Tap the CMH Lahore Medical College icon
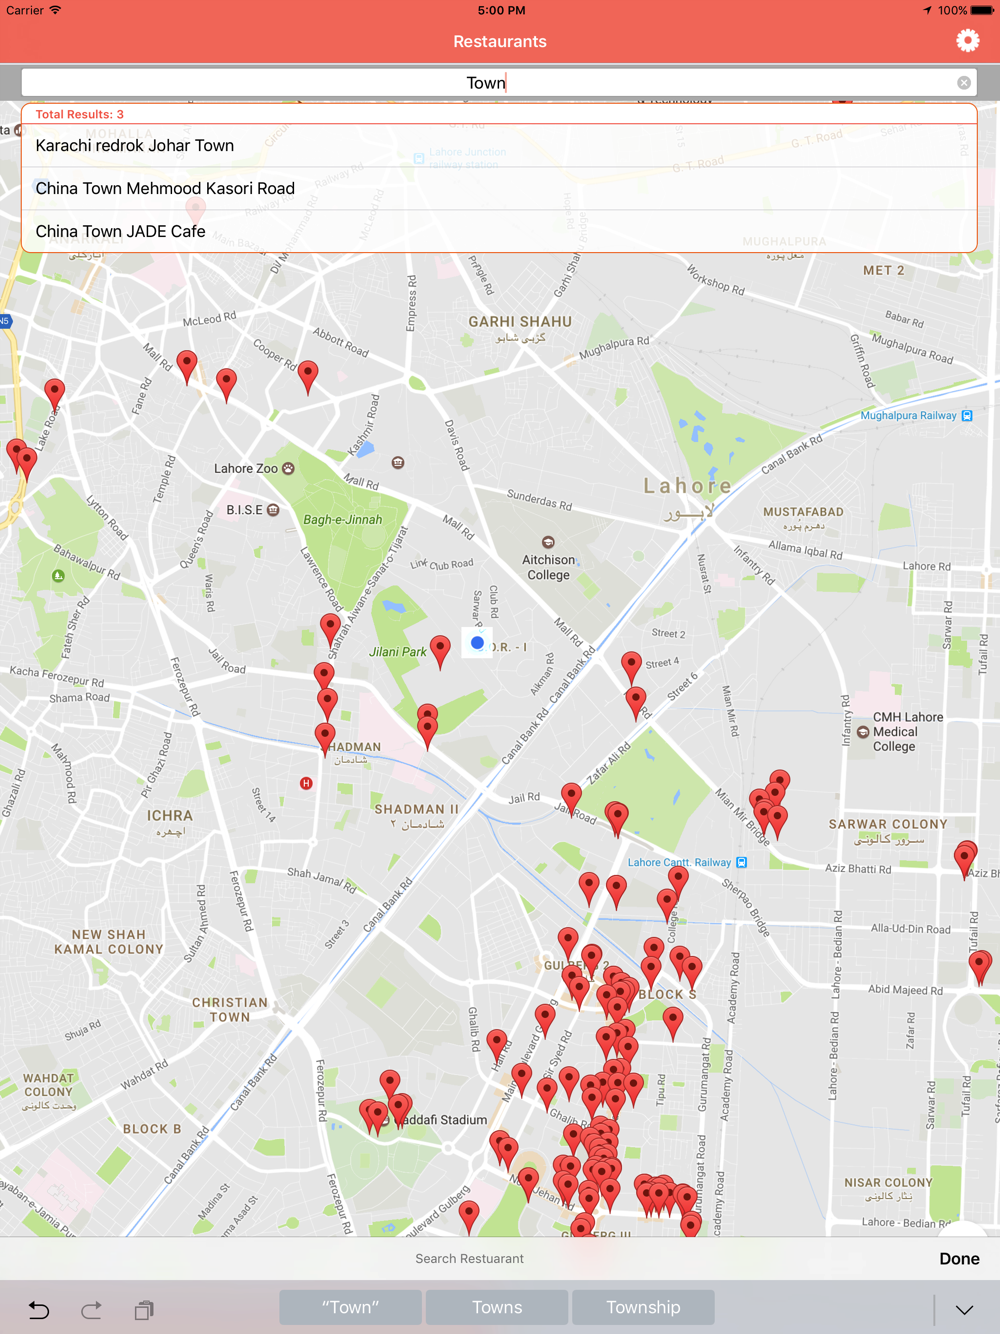 tap(862, 732)
